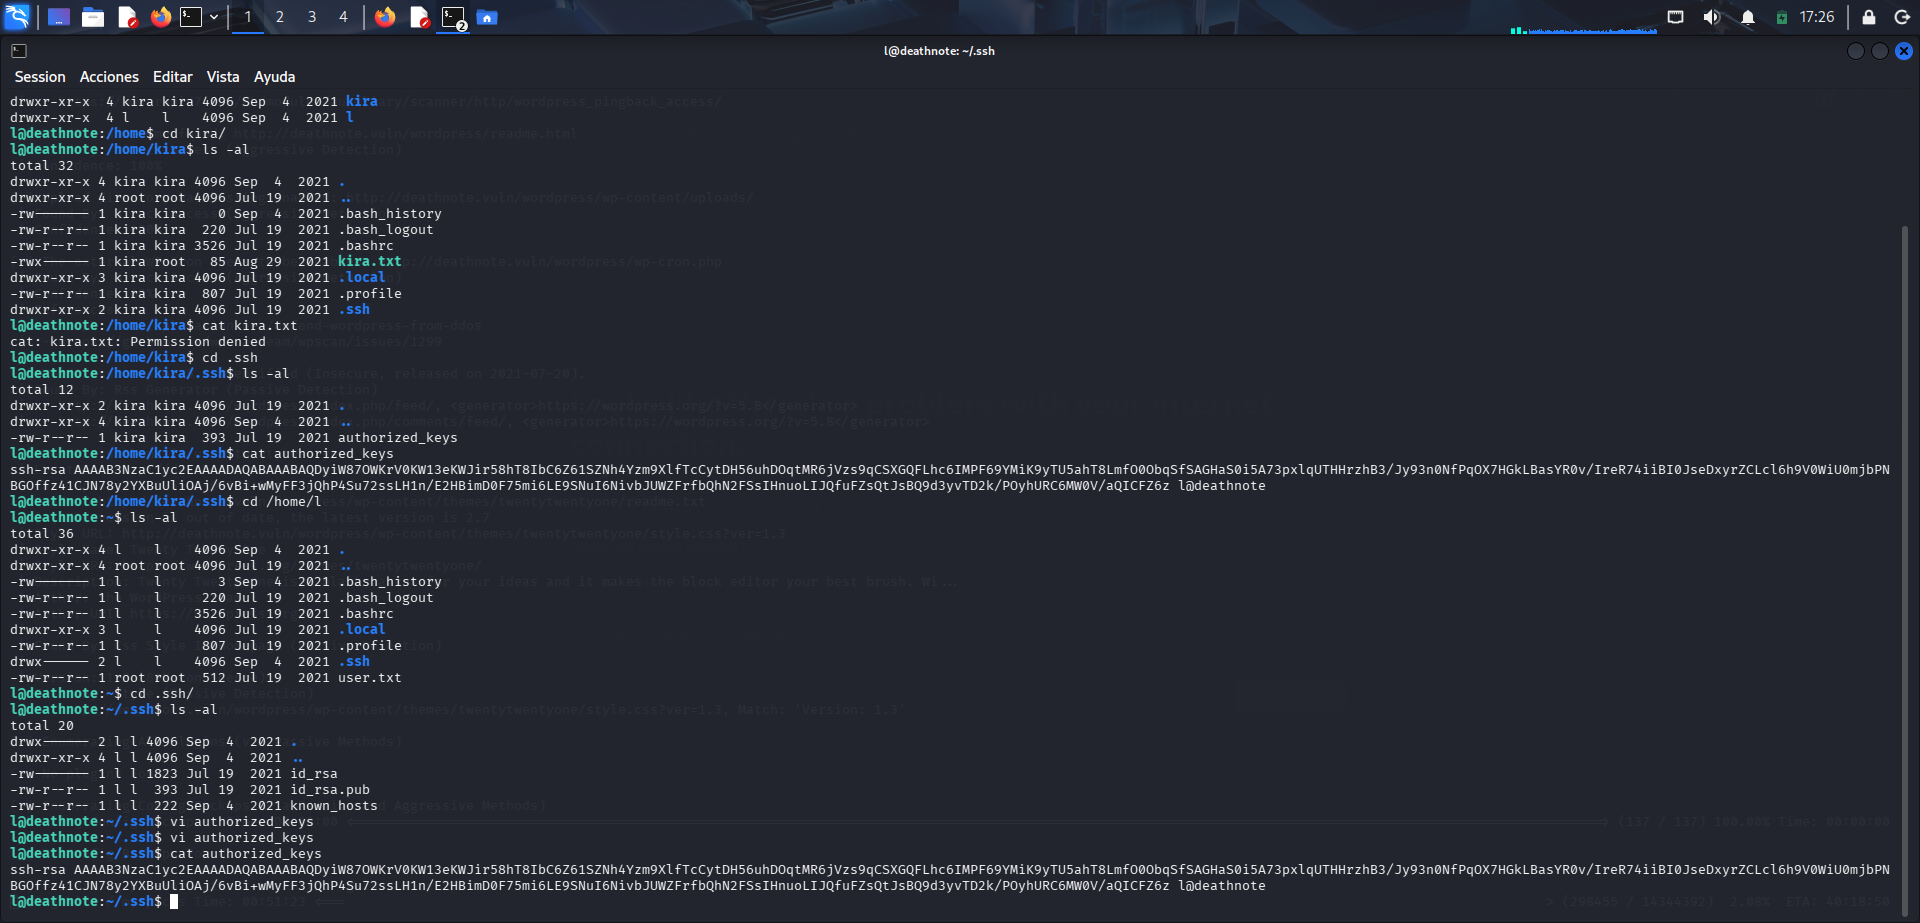Click the terminal launcher icon in the taskbar
The image size is (1920, 923).
coord(190,16)
